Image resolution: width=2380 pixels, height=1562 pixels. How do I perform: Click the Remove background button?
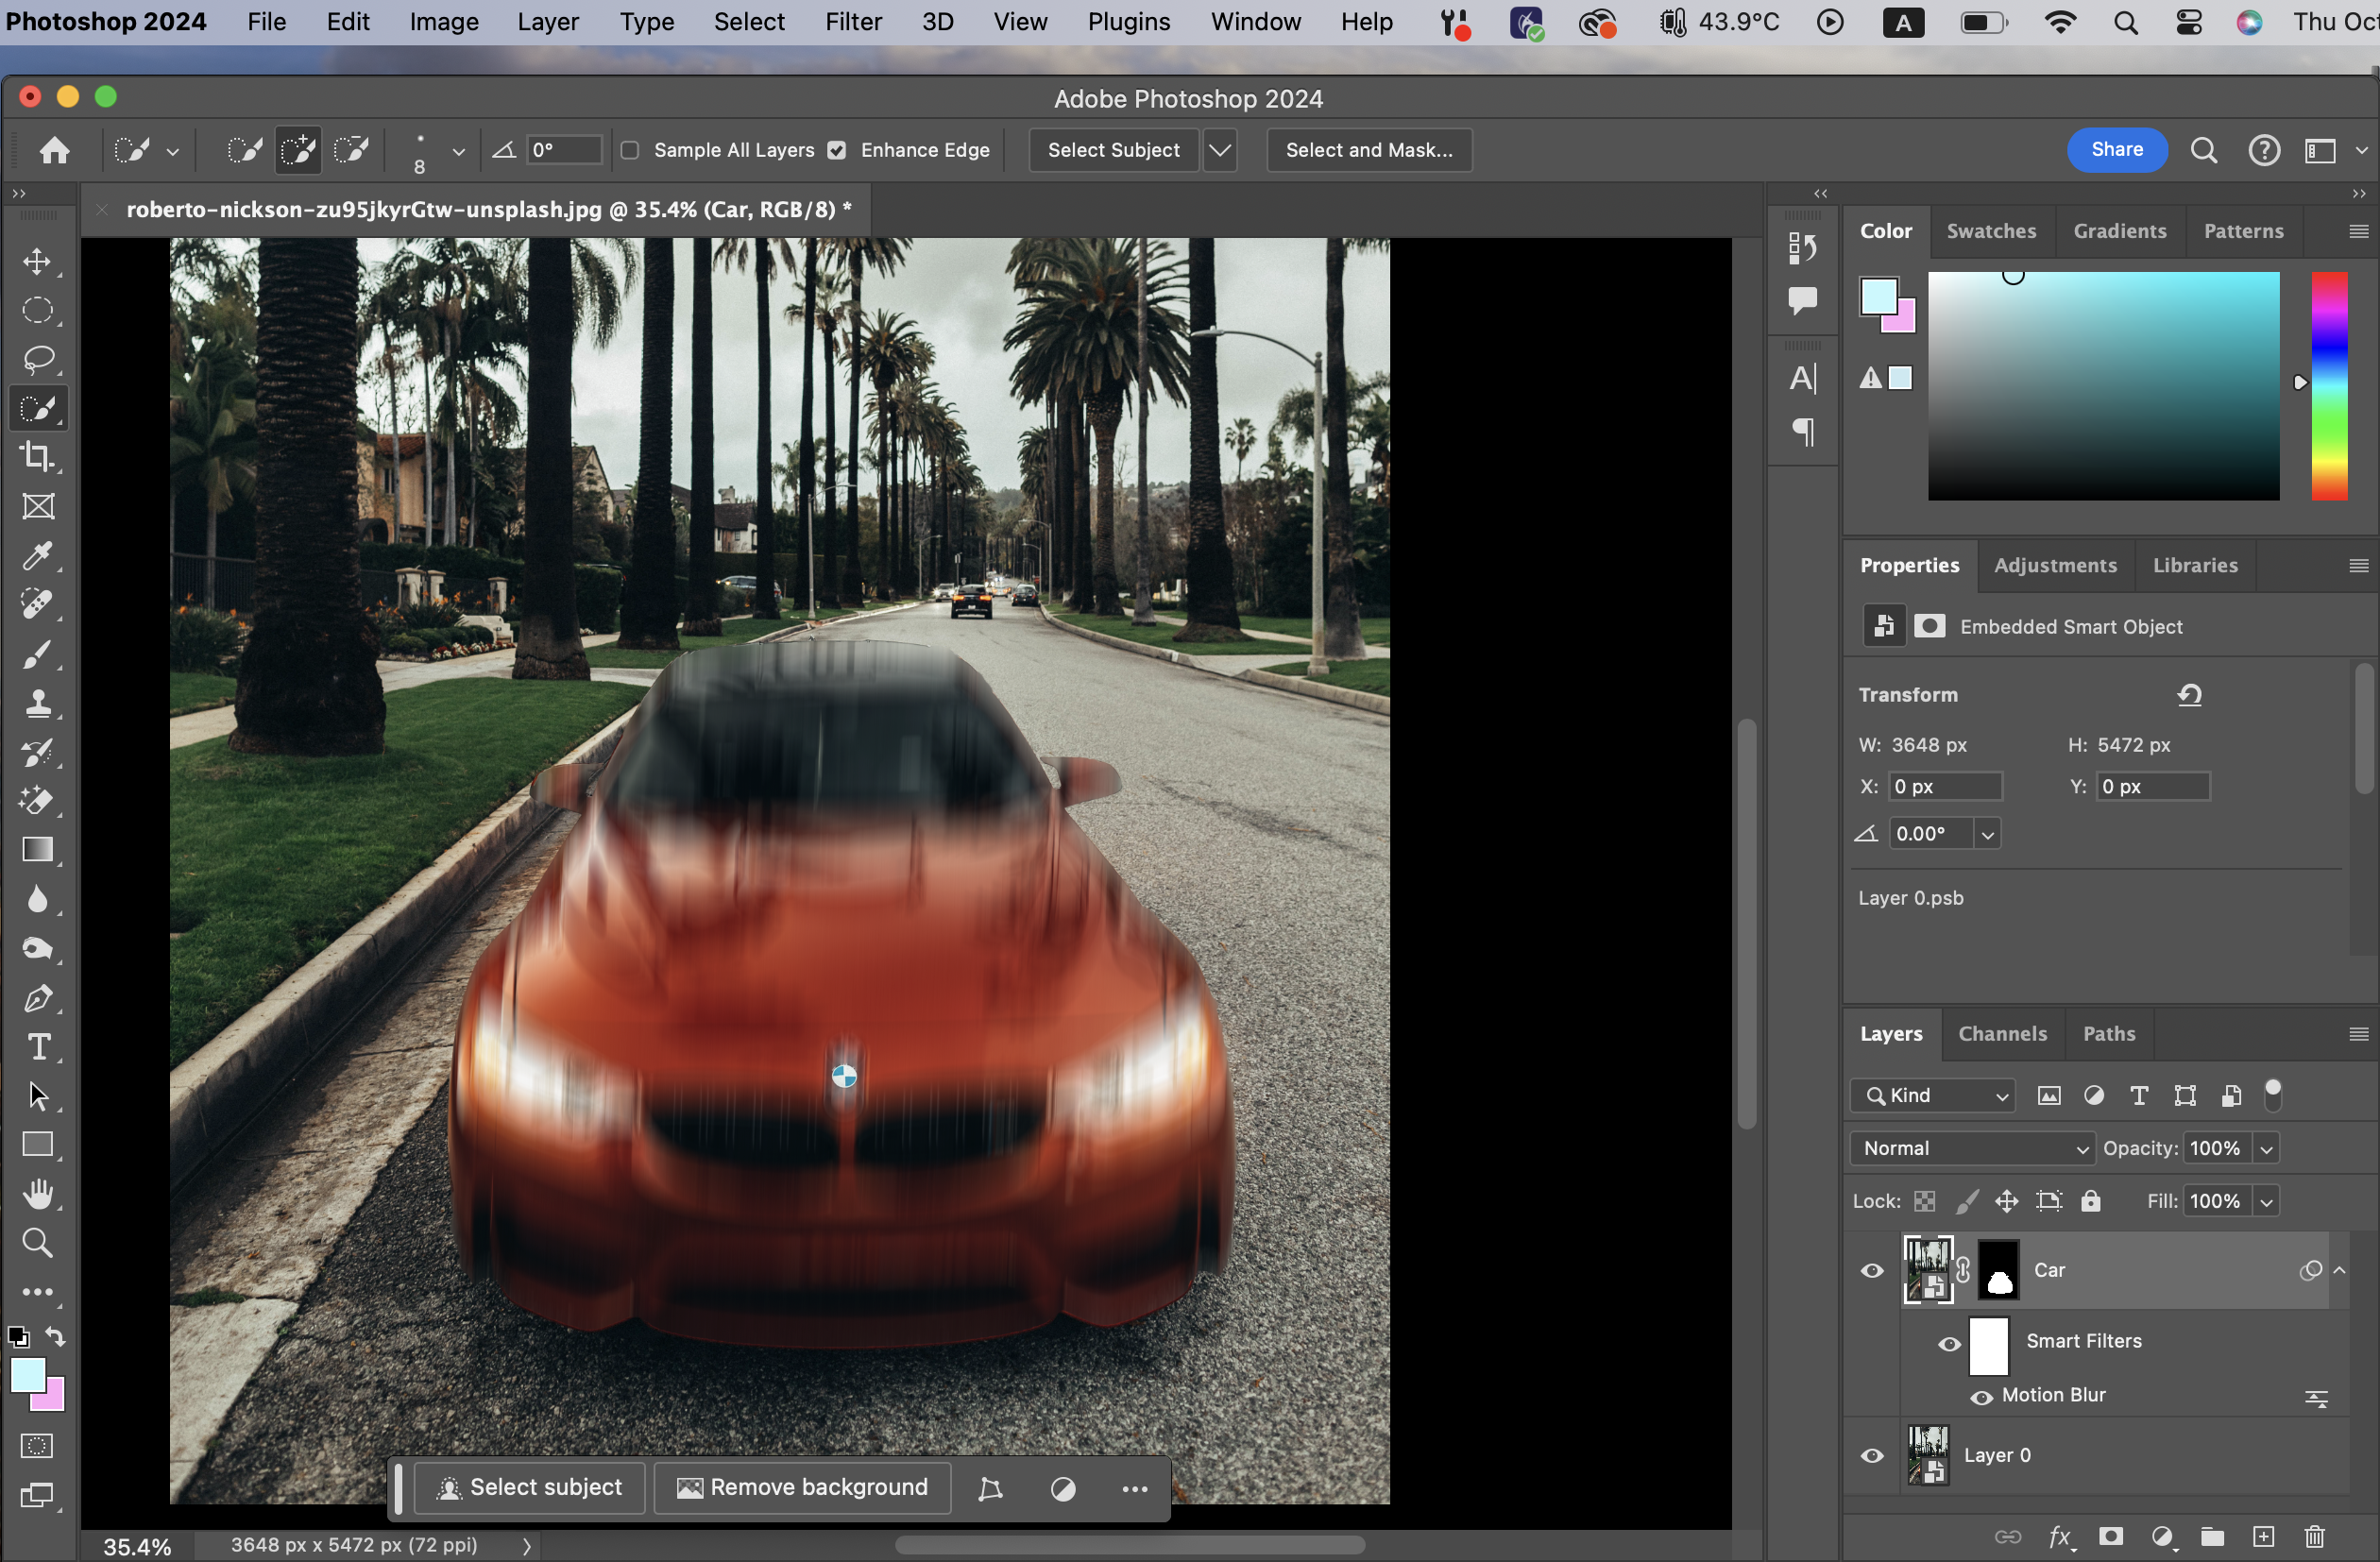(803, 1488)
